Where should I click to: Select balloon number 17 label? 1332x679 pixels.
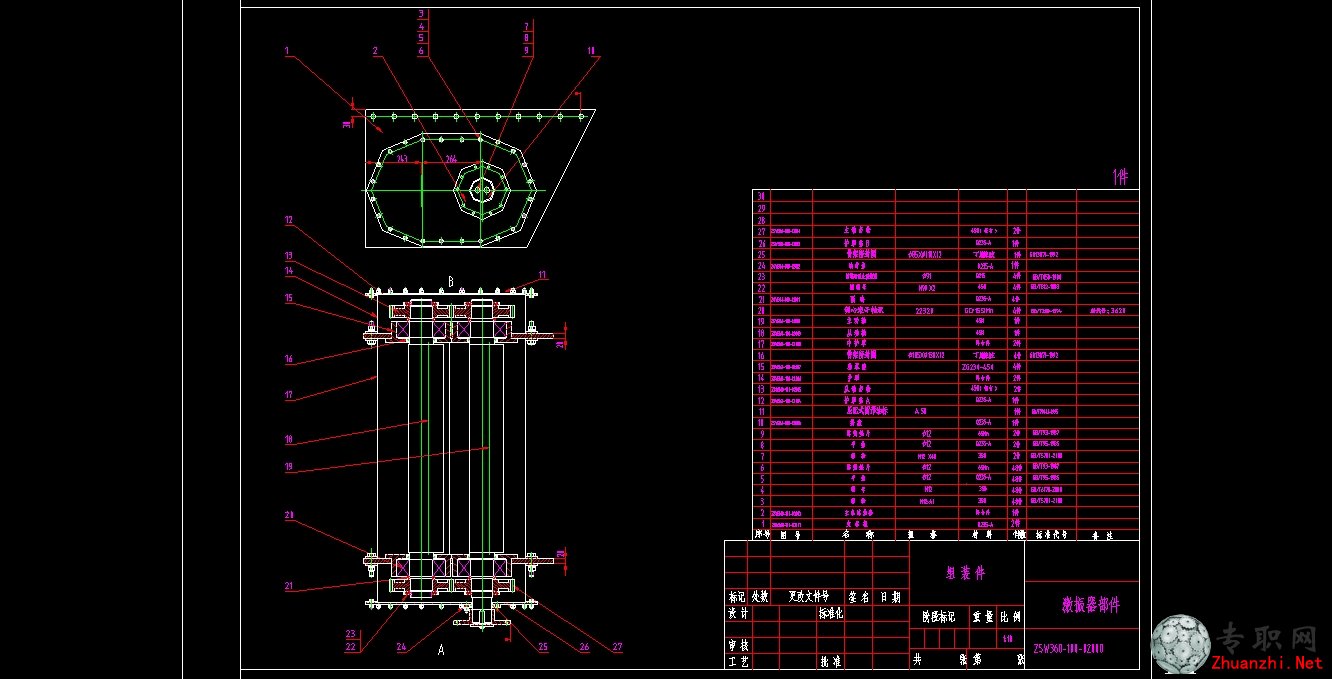288,395
